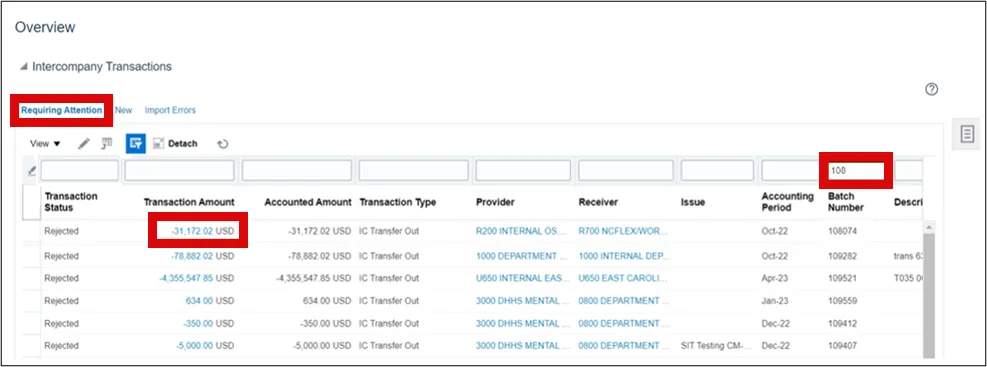Select the Requiring Attention tab
This screenshot has width=987, height=367.
pyautogui.click(x=62, y=110)
